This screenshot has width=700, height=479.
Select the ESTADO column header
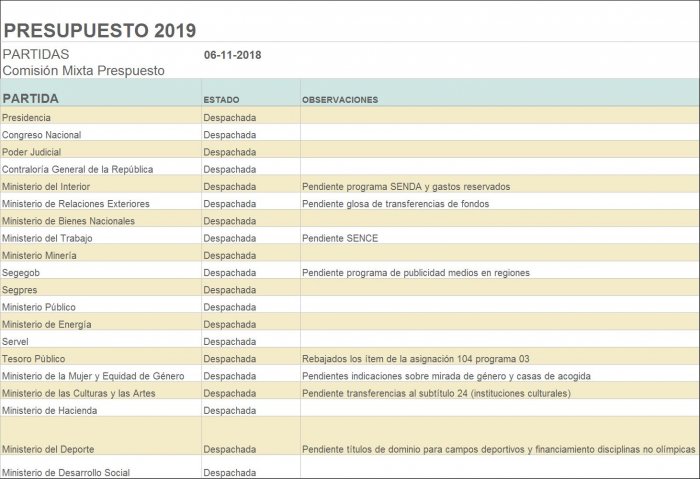click(221, 100)
